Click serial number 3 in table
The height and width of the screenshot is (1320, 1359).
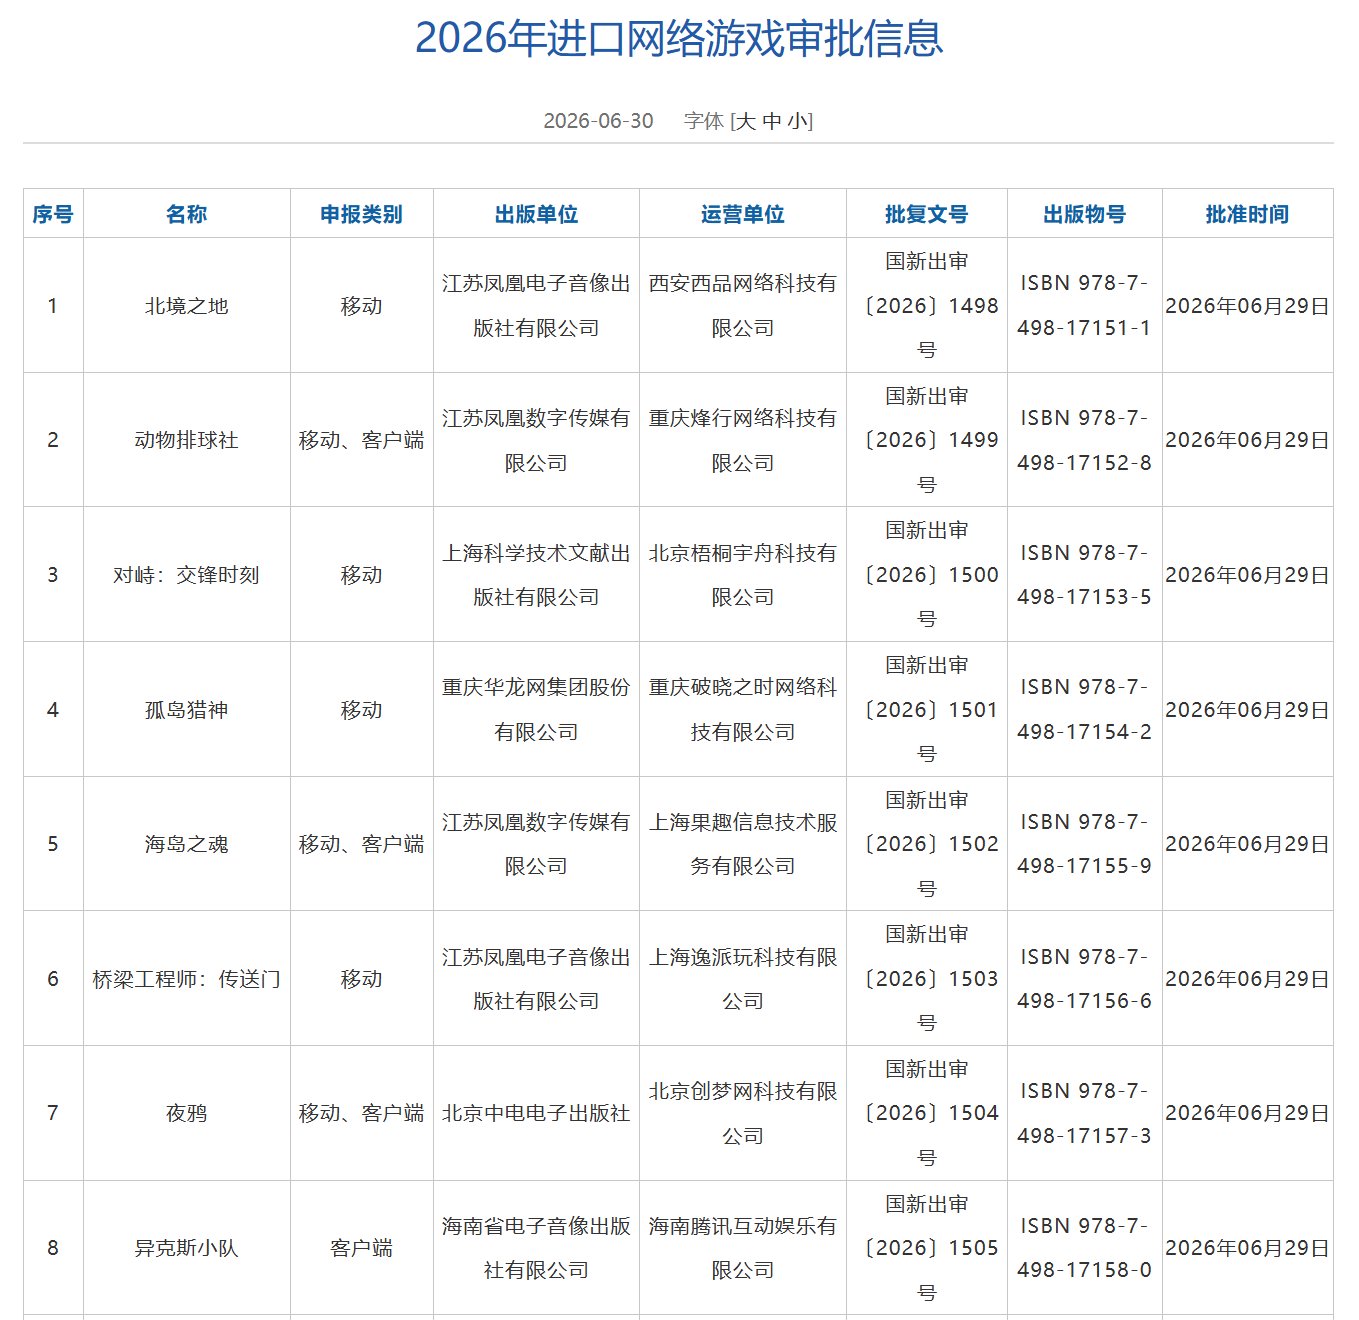point(53,575)
